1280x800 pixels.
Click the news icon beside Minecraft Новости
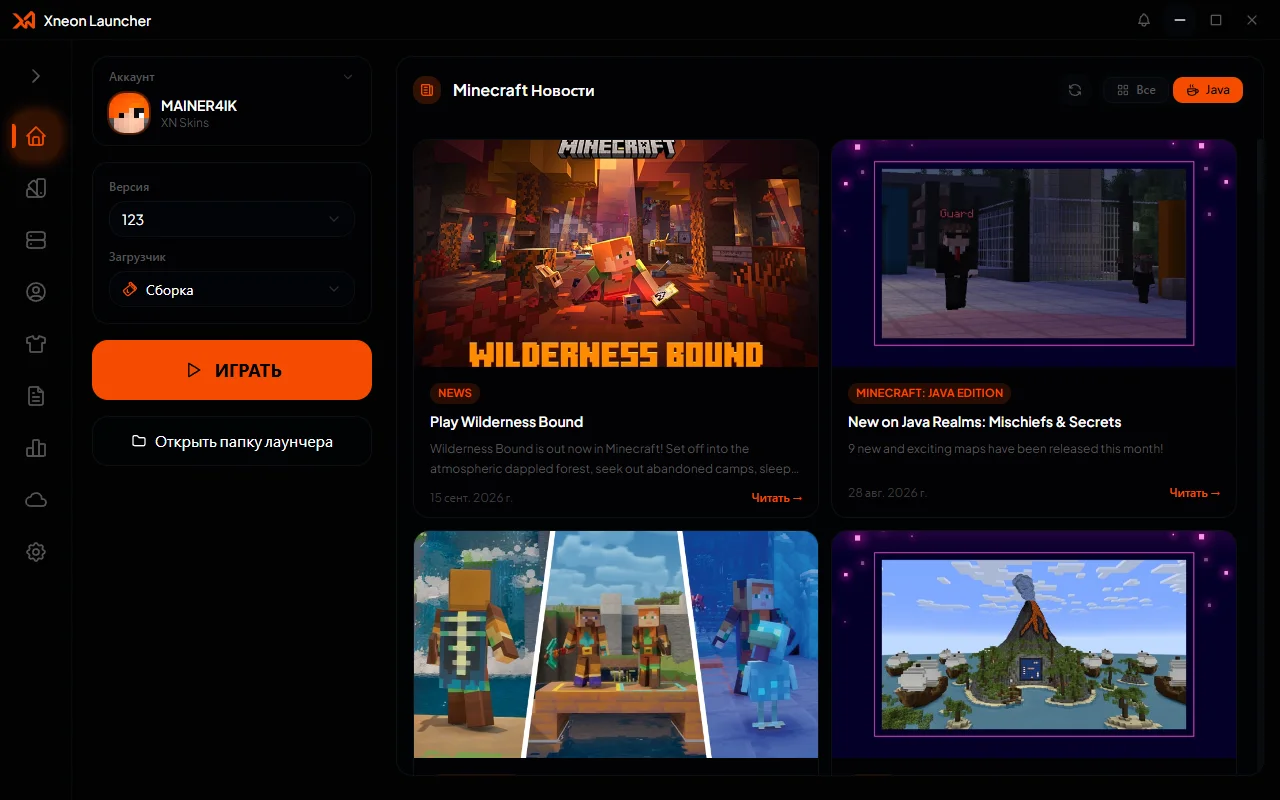pos(427,90)
